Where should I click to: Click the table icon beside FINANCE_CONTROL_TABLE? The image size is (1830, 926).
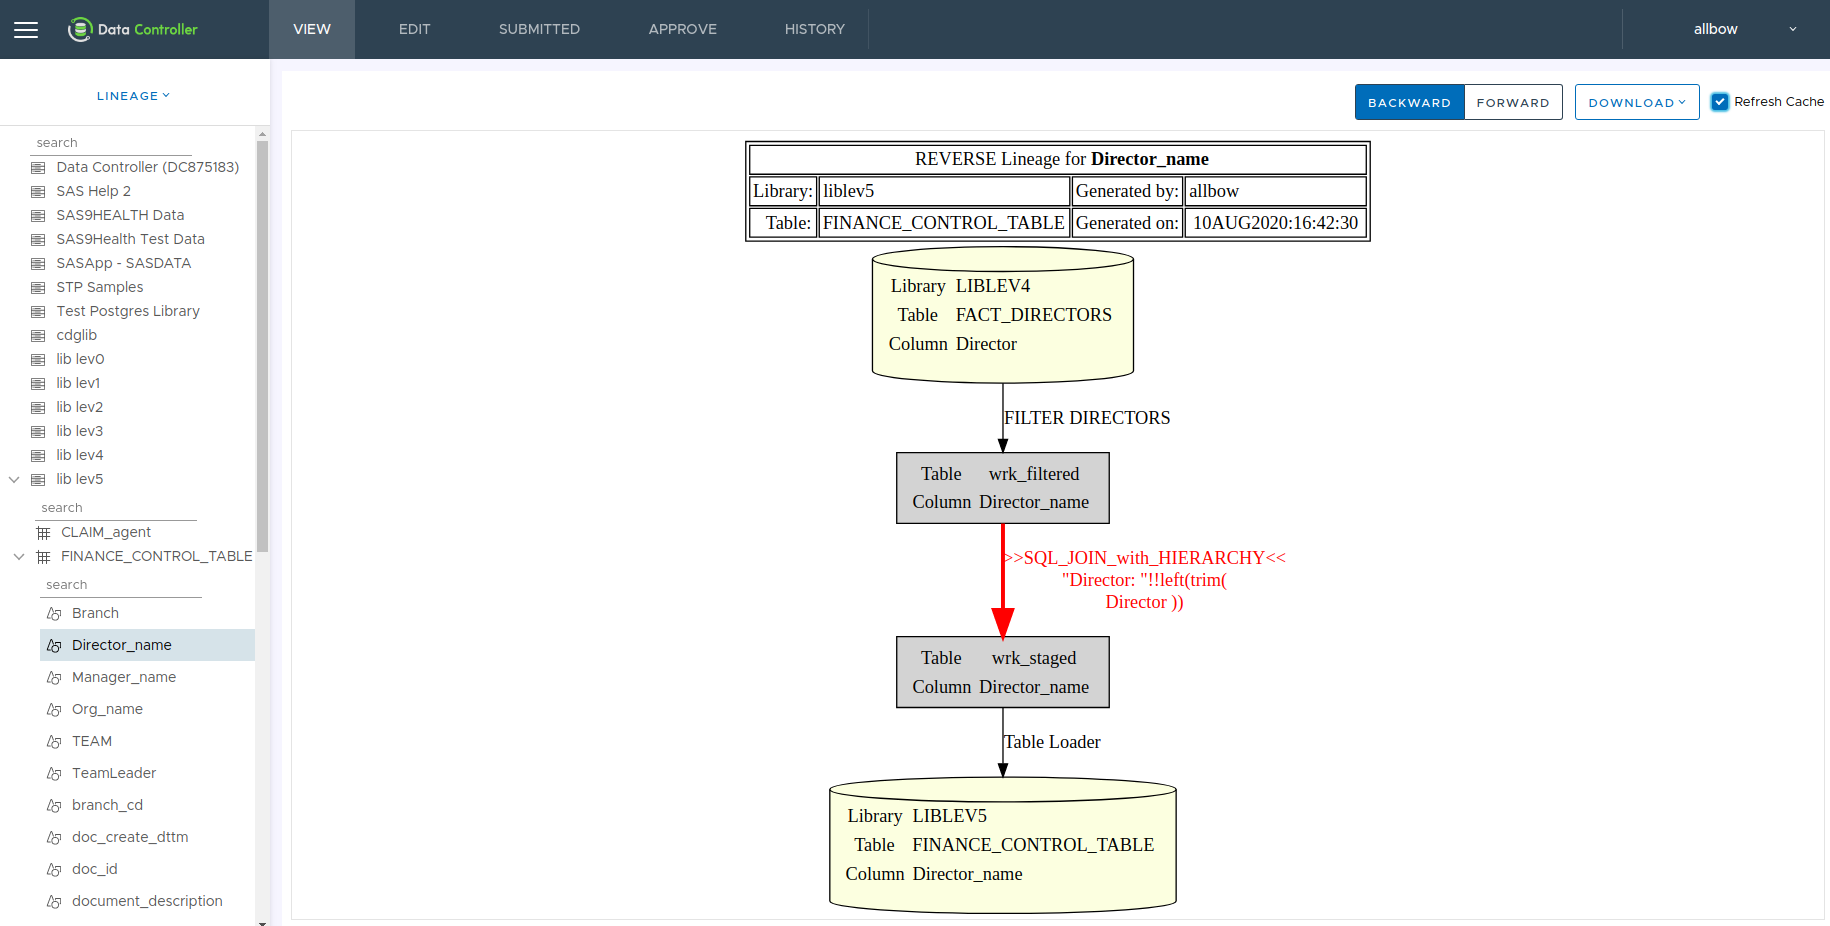pos(43,557)
